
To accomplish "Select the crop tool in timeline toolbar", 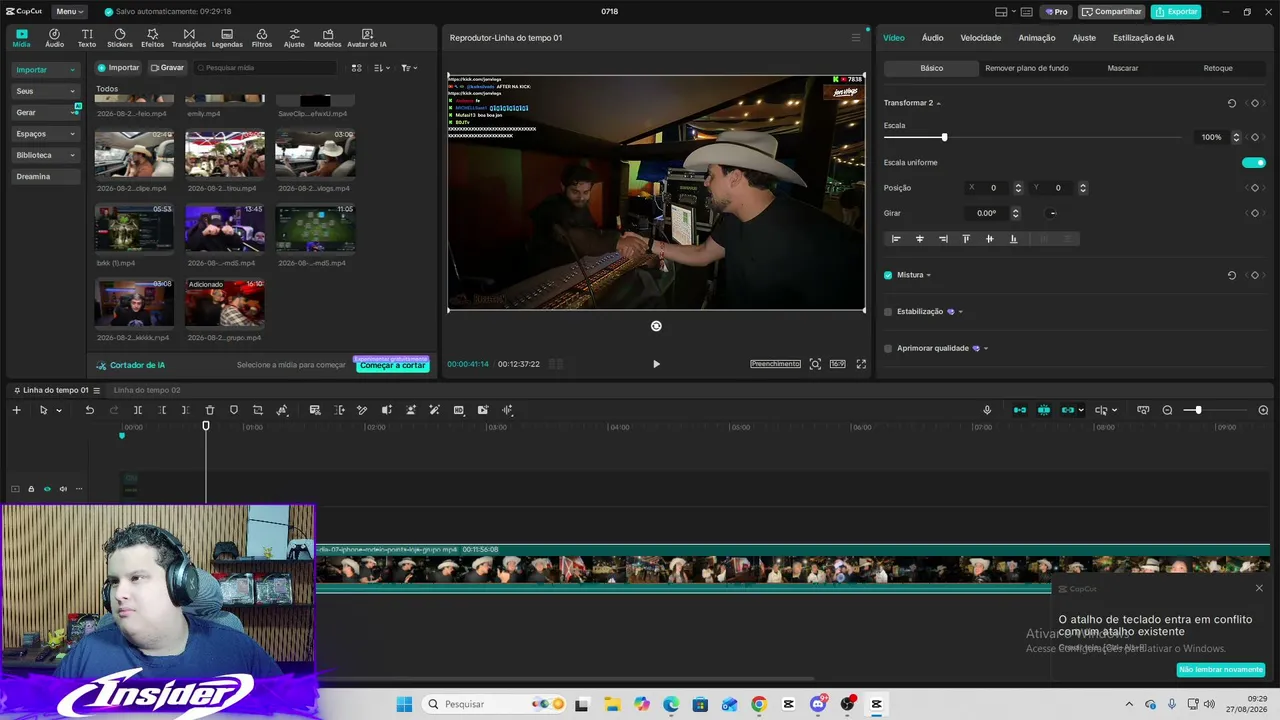I will coord(258,410).
